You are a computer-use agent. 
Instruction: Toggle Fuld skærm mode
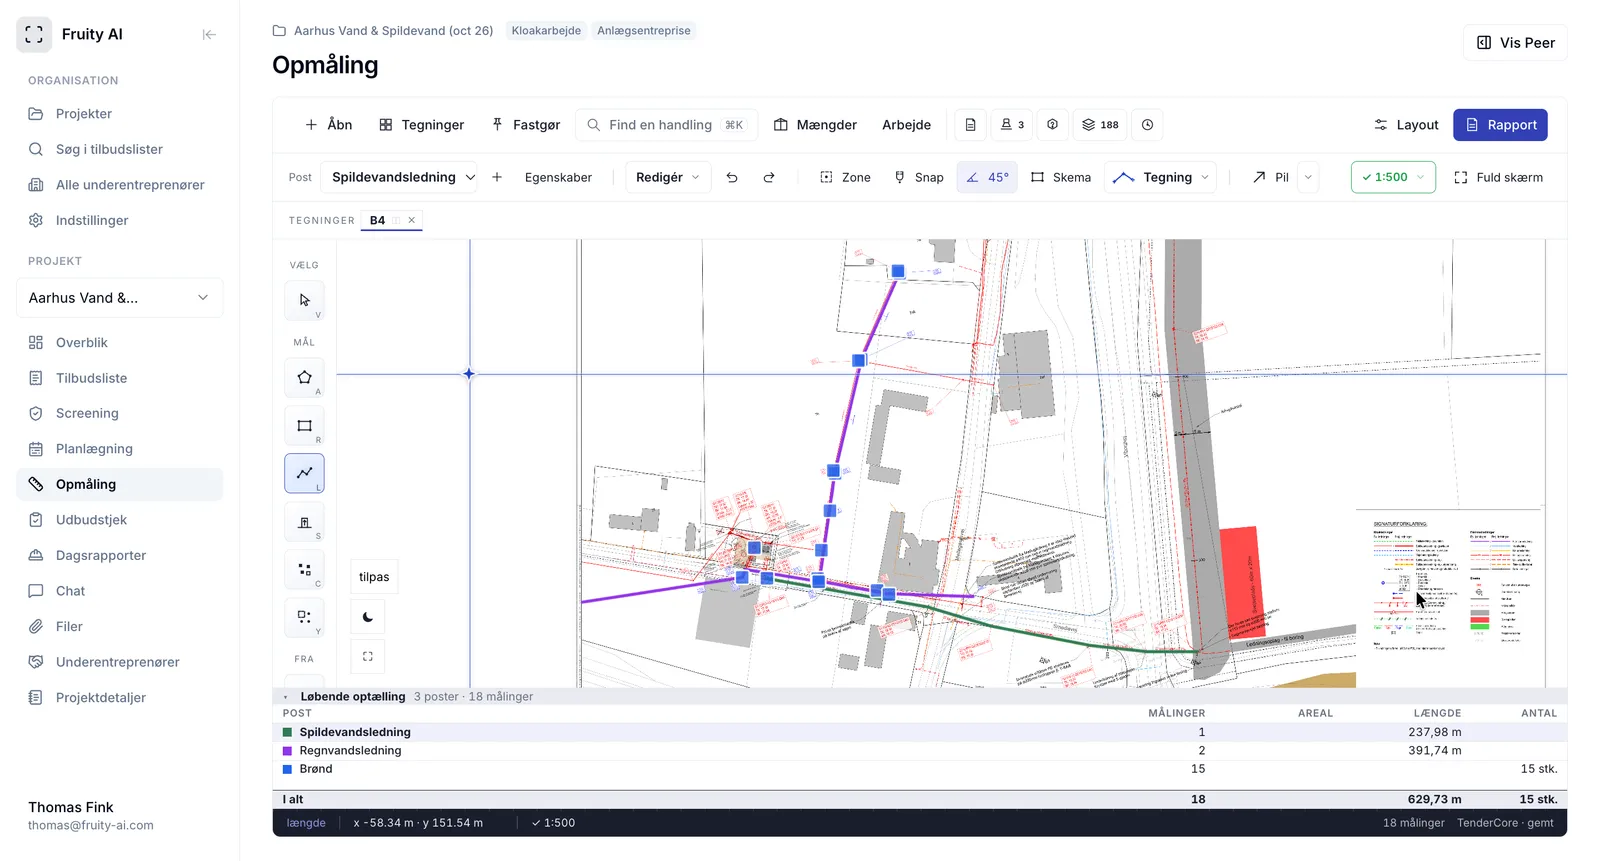tap(1498, 177)
